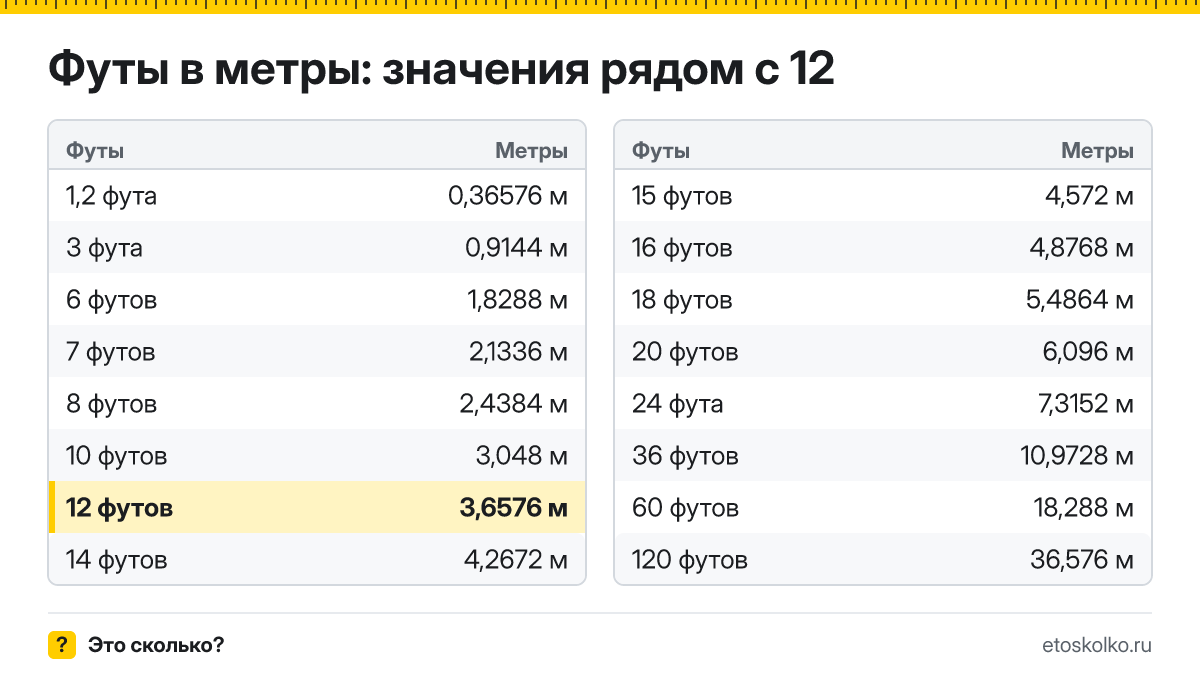
Task: Click the '18,288 м' value
Action: [x=1084, y=508]
